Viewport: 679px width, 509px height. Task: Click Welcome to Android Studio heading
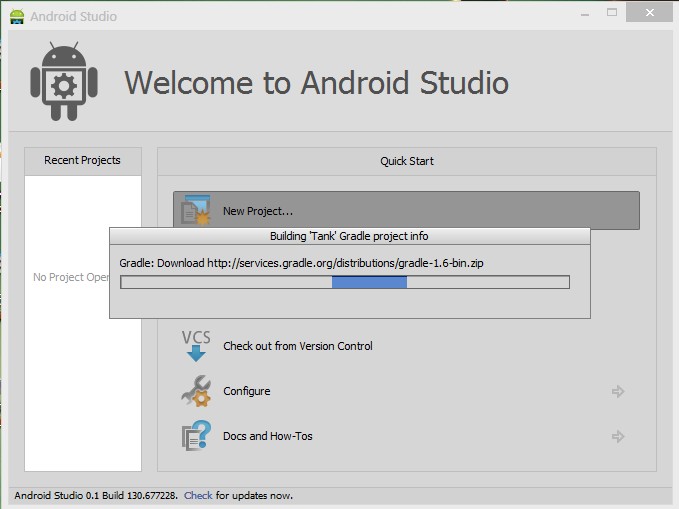[317, 83]
